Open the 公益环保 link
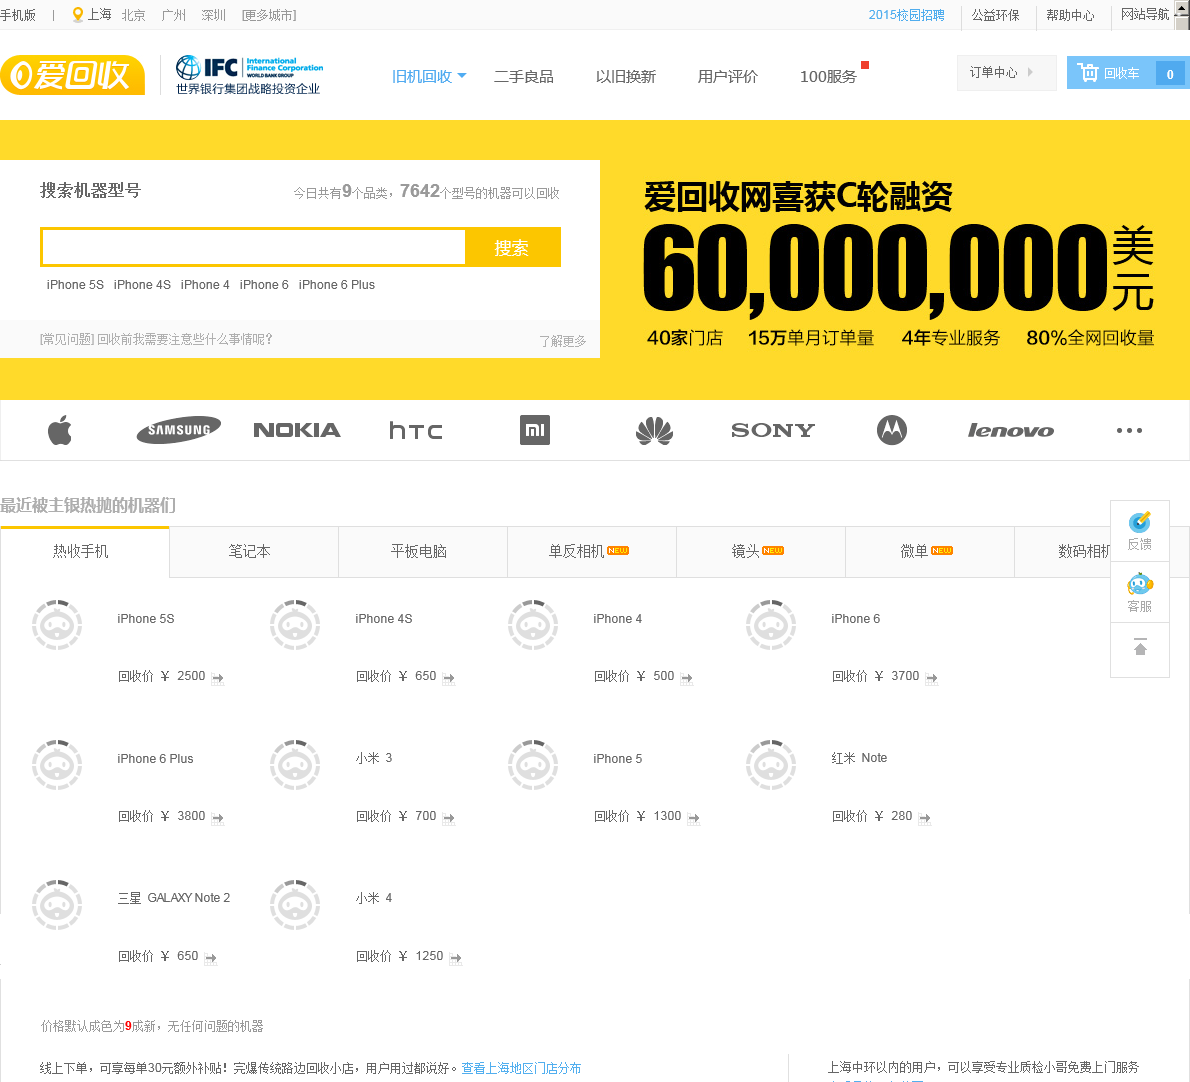Image resolution: width=1190 pixels, height=1082 pixels. click(x=996, y=15)
